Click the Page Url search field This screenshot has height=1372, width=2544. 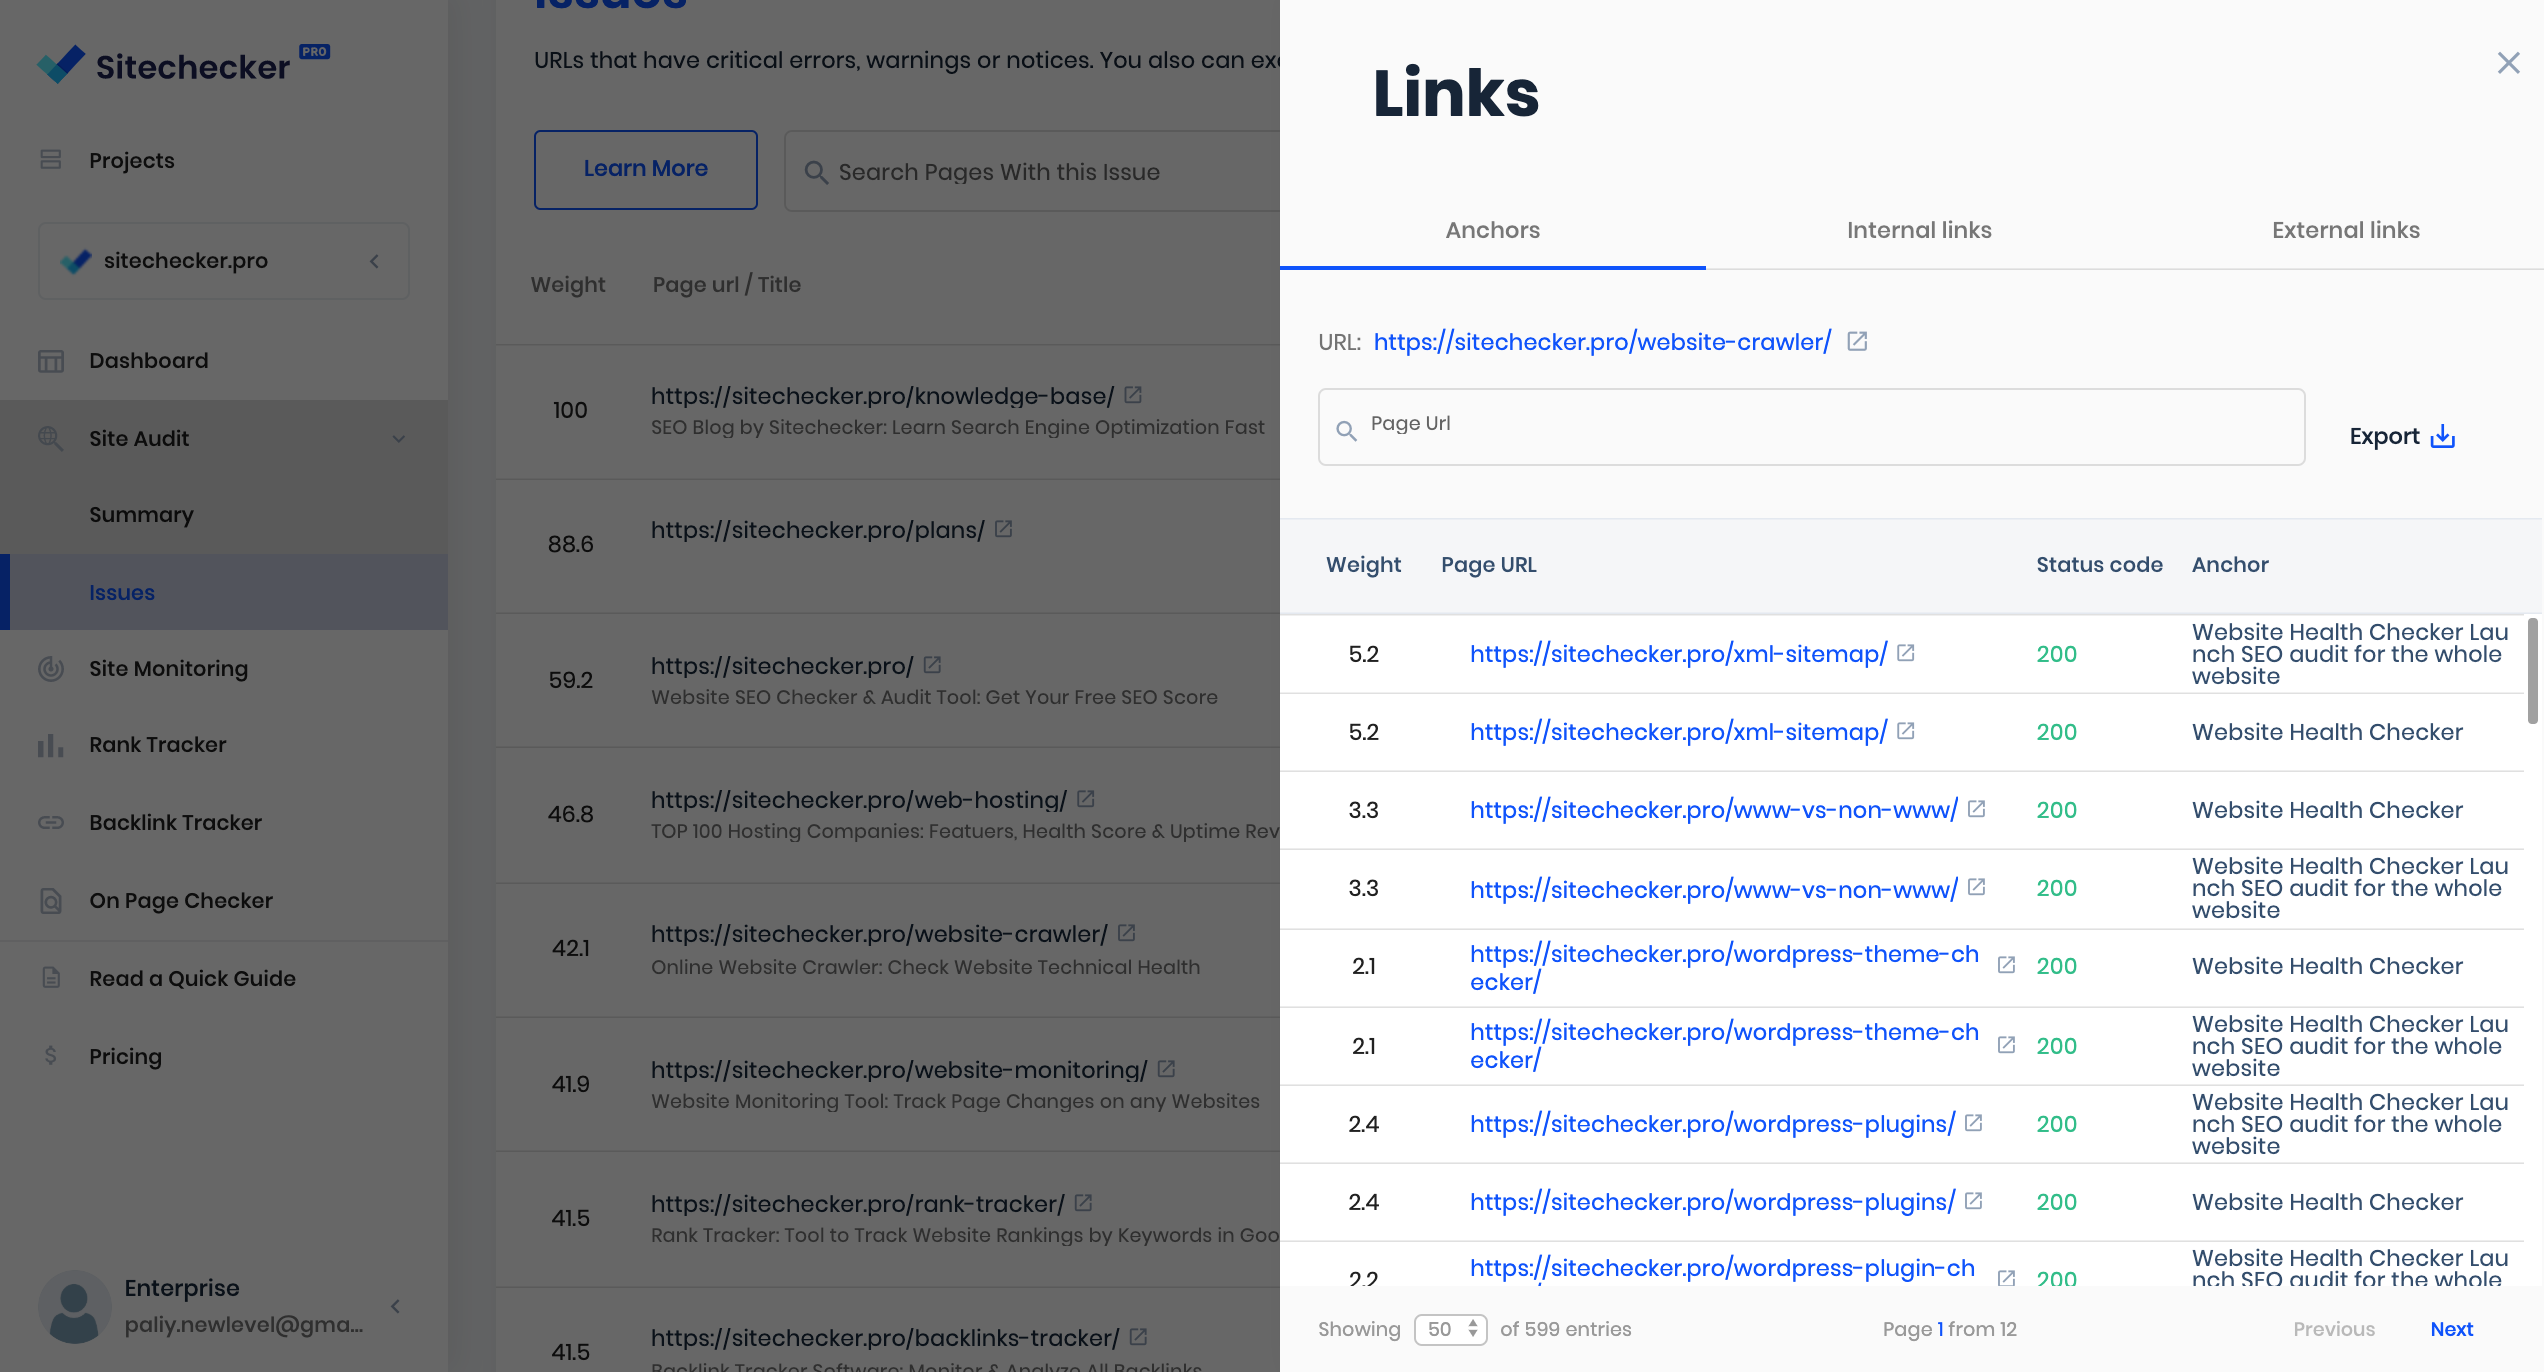coord(1811,427)
